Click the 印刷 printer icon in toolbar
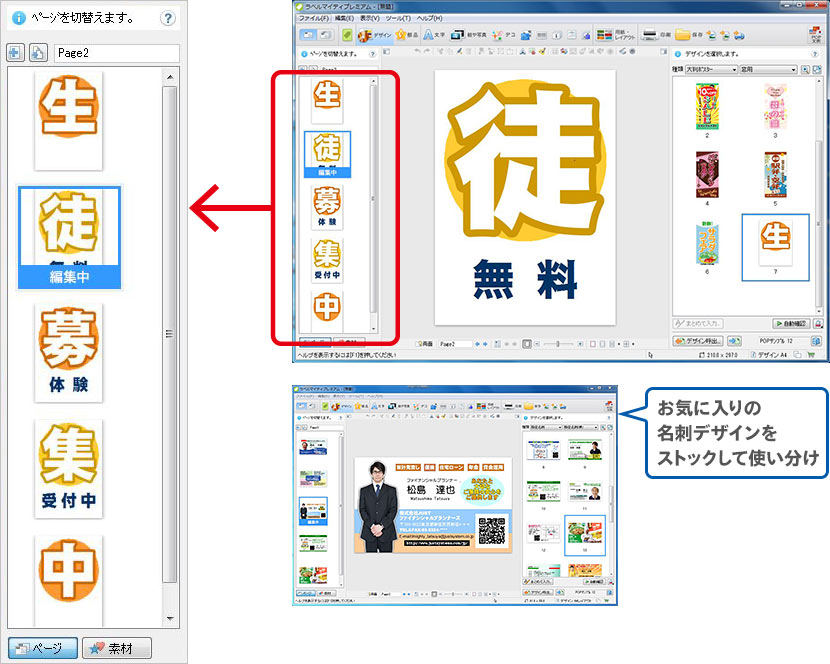The height and width of the screenshot is (664, 830). (x=654, y=35)
